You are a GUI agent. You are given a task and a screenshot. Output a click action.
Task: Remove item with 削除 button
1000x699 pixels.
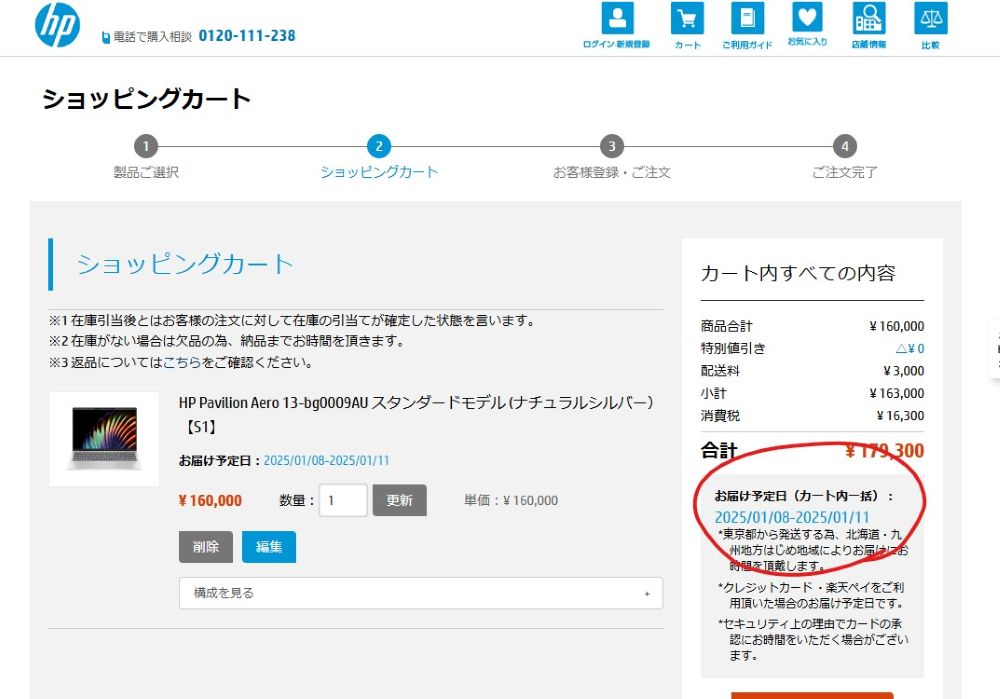(205, 547)
